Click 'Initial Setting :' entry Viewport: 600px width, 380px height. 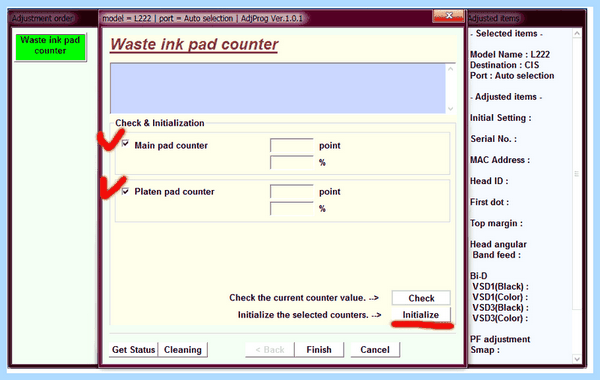pos(501,118)
